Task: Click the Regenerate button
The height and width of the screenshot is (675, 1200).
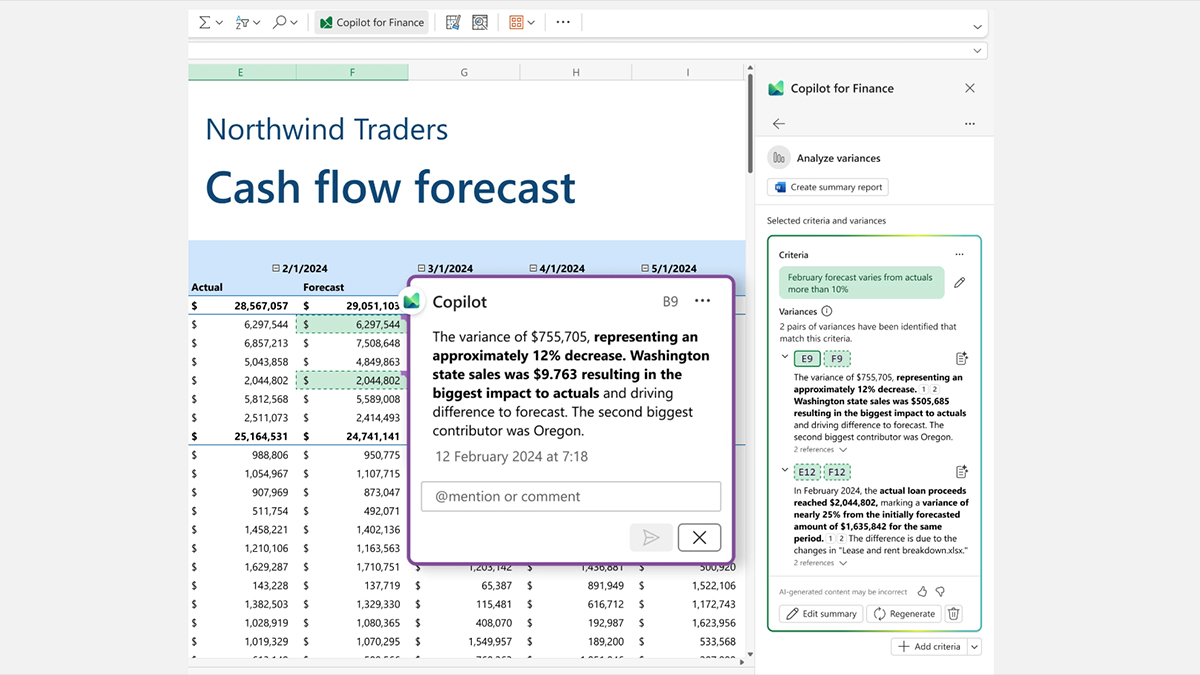Action: coord(904,614)
